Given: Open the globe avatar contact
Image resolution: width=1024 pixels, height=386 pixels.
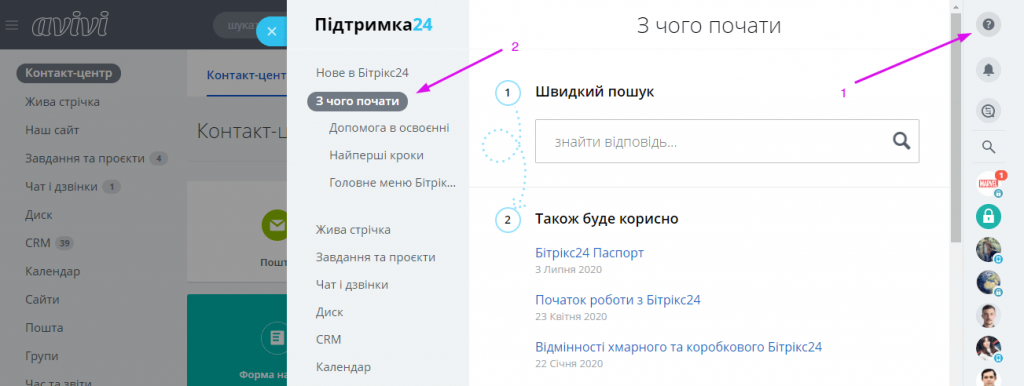Looking at the screenshot, I should tap(988, 282).
